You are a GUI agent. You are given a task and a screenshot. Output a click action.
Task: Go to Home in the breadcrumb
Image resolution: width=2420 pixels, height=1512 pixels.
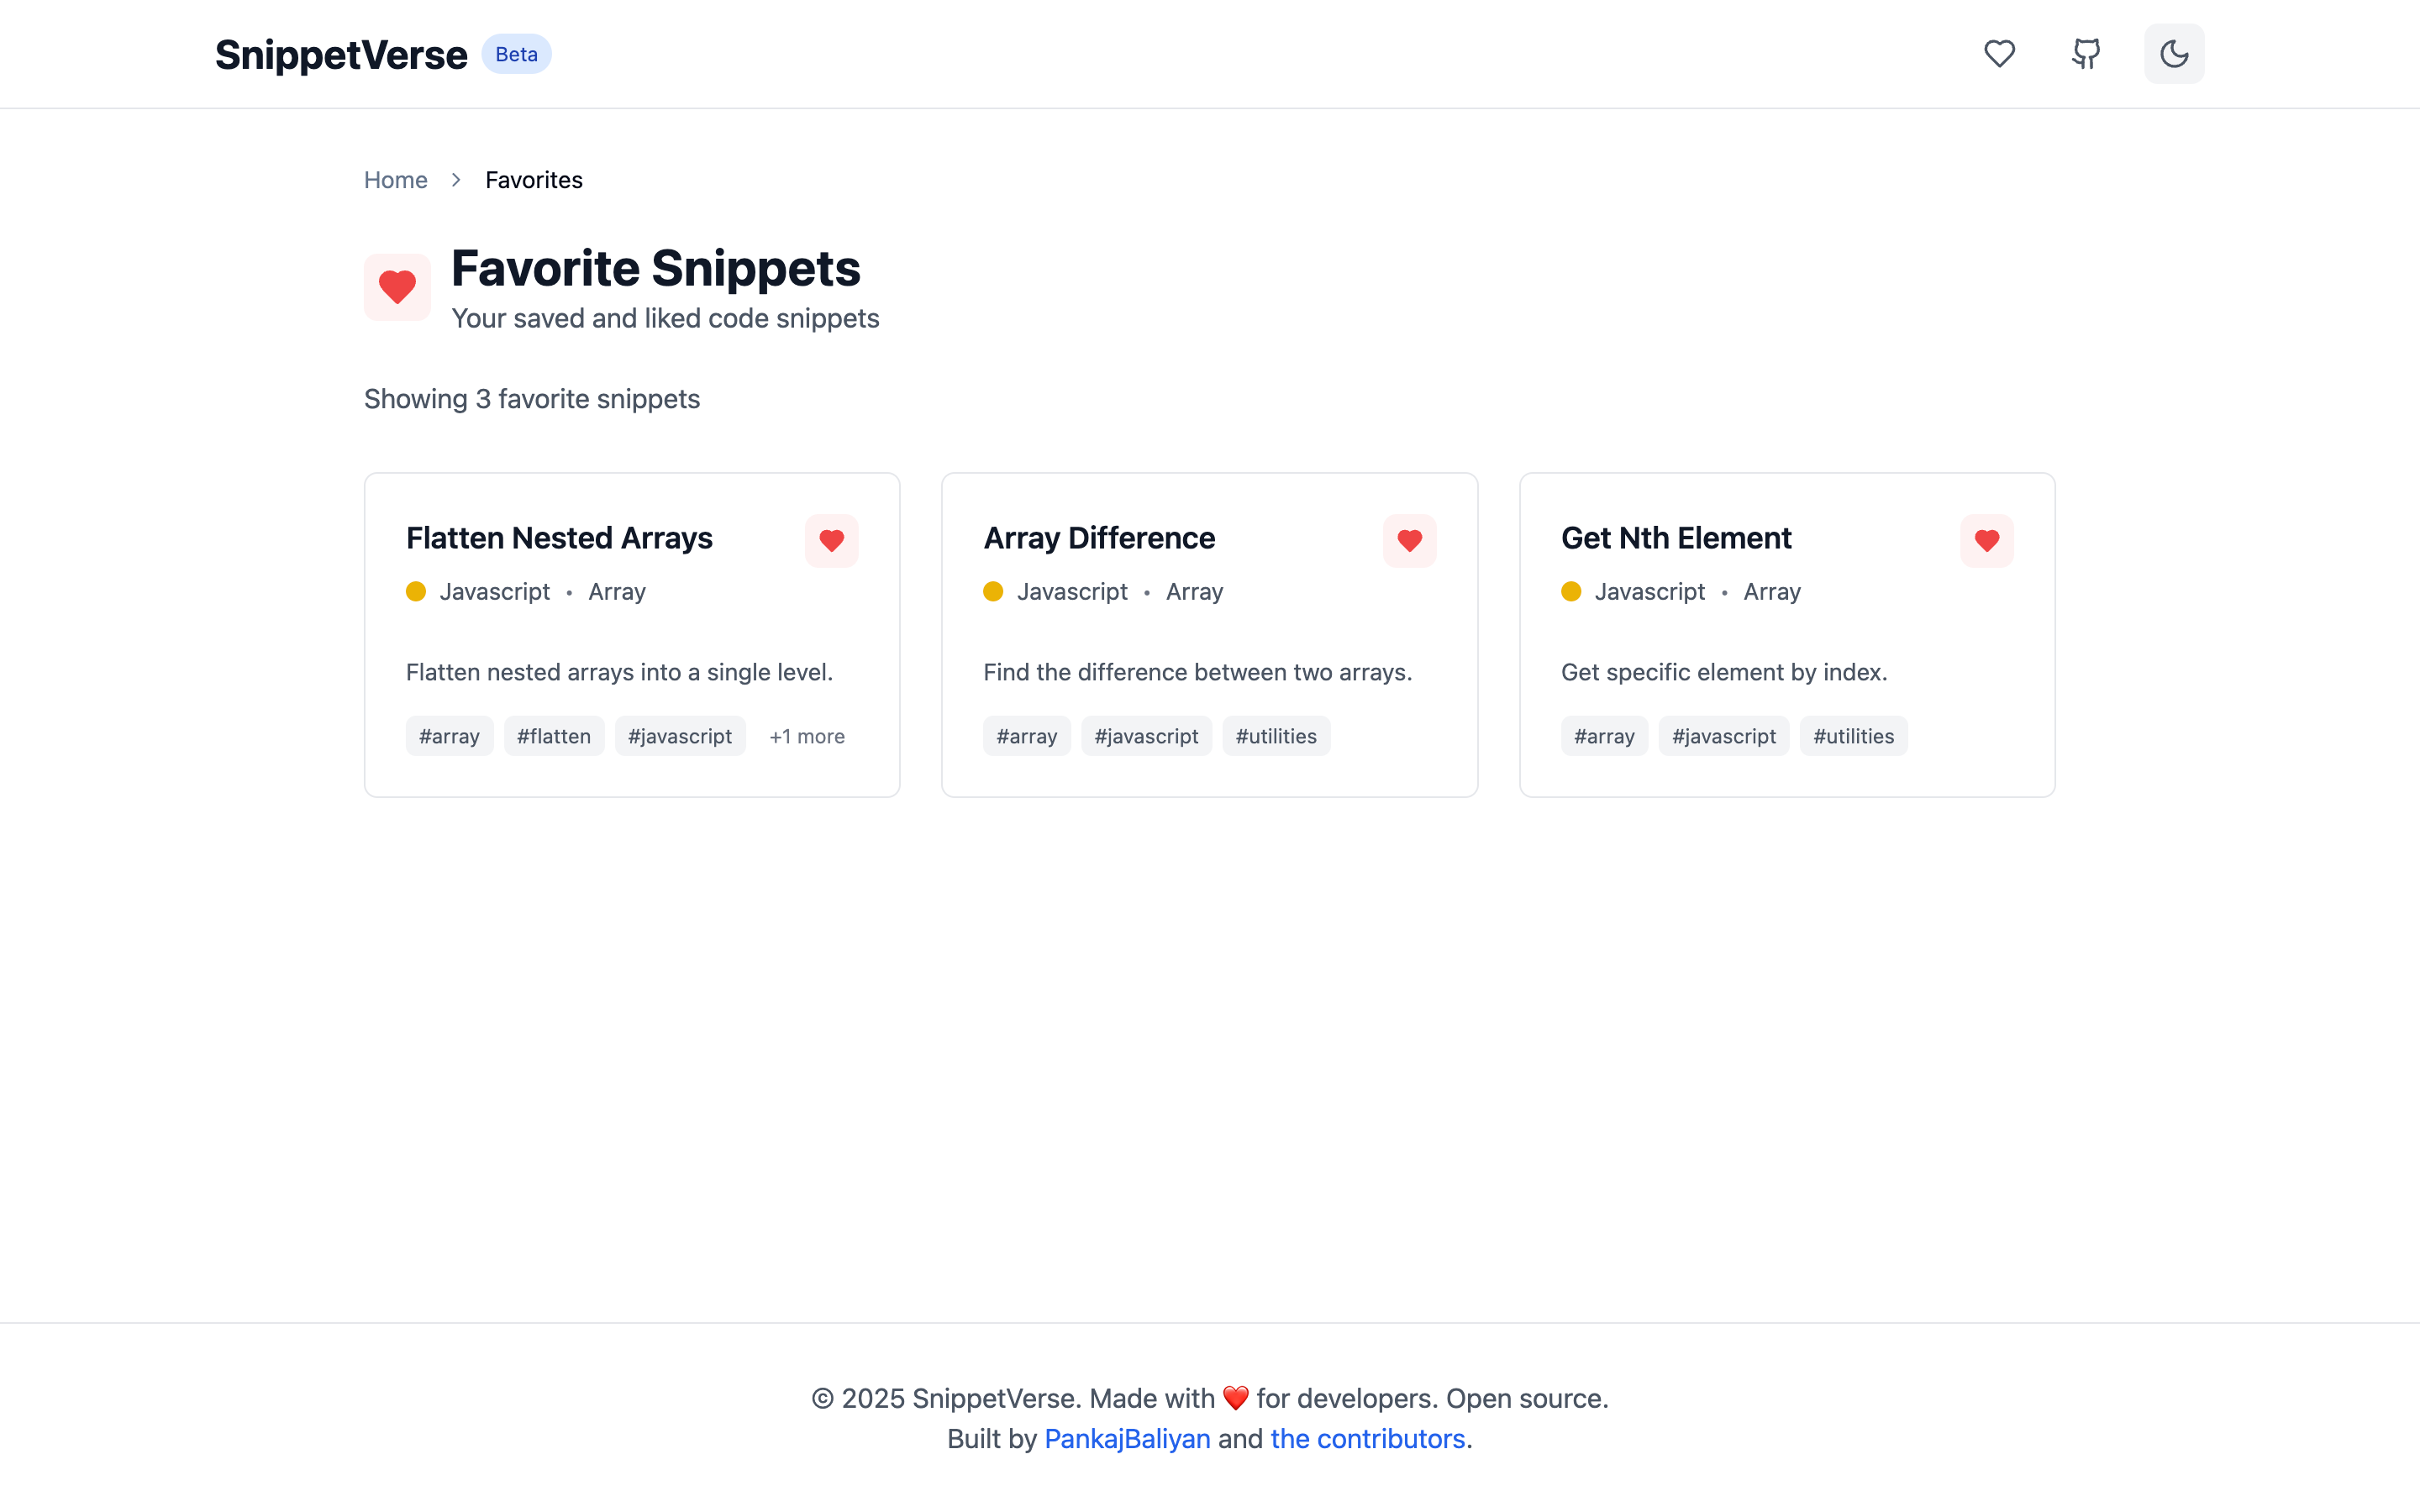396,180
